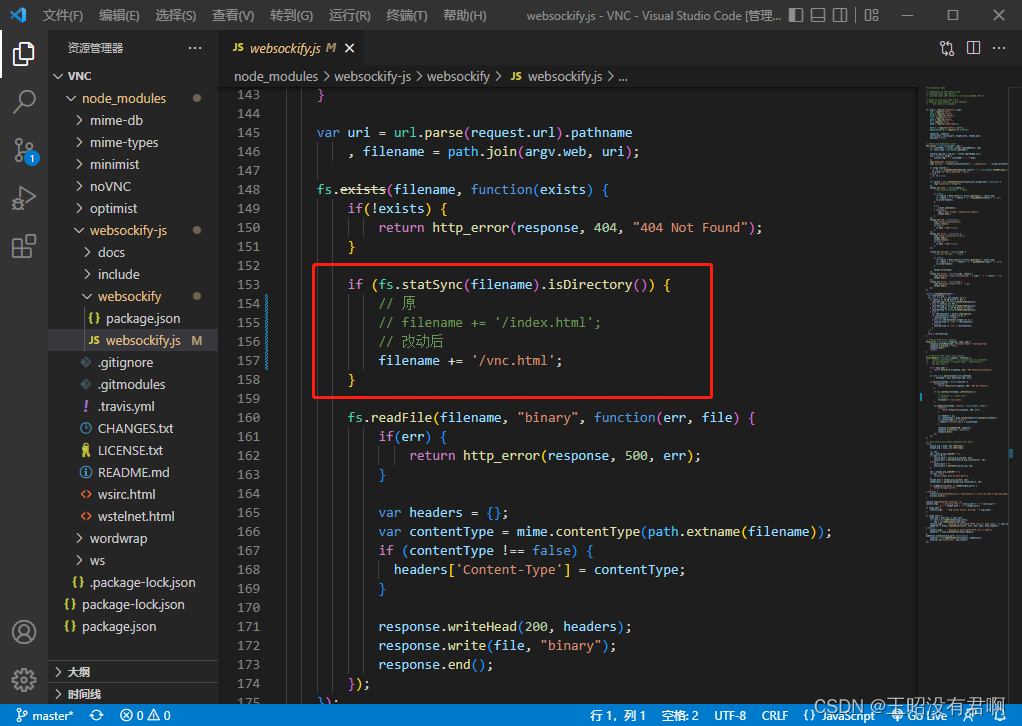The image size is (1022, 726).
Task: Open README.md in the file tree
Action: click(x=133, y=472)
